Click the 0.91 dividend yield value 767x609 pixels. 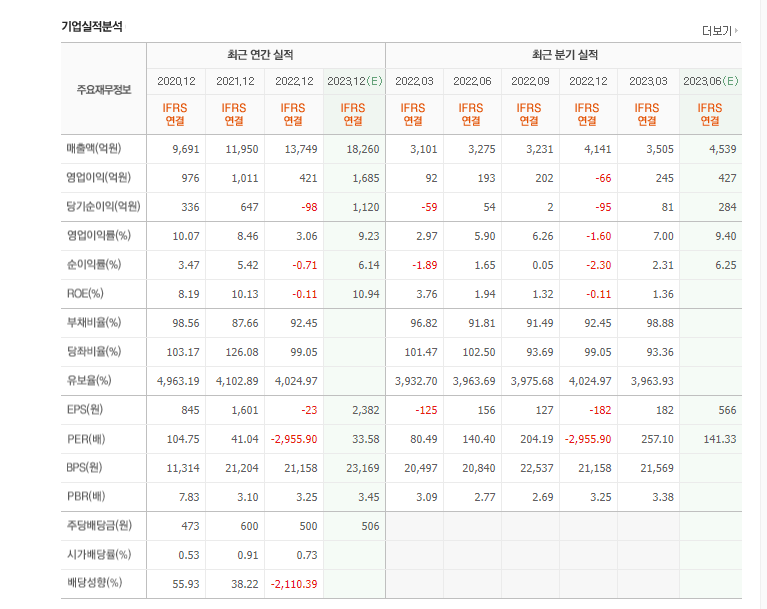[248, 555]
